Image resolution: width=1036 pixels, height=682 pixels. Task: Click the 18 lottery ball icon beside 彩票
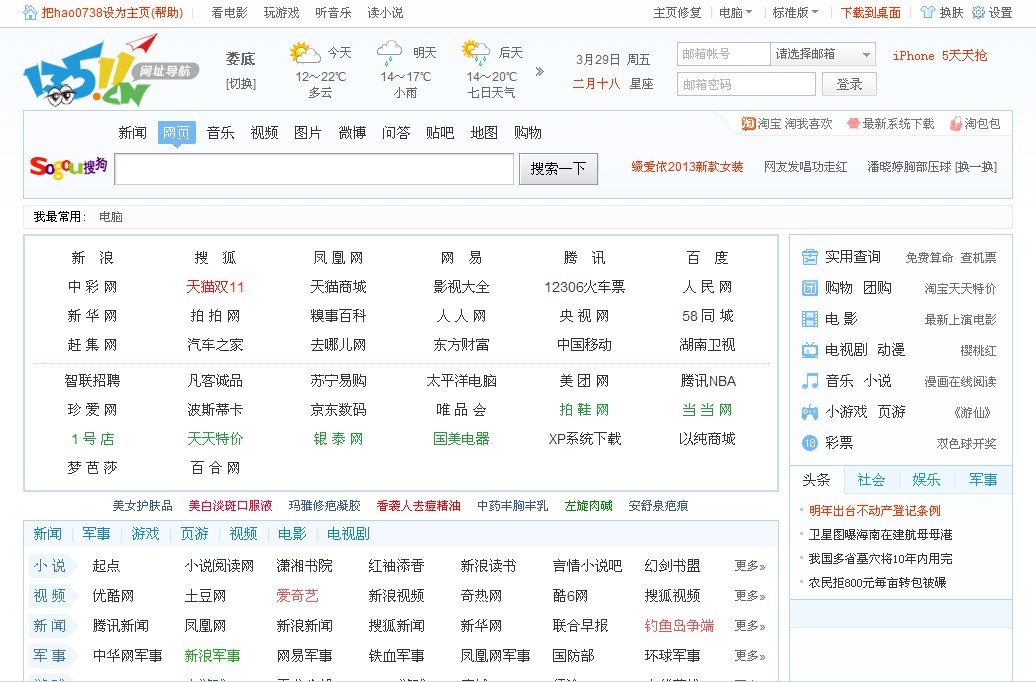pyautogui.click(x=808, y=443)
